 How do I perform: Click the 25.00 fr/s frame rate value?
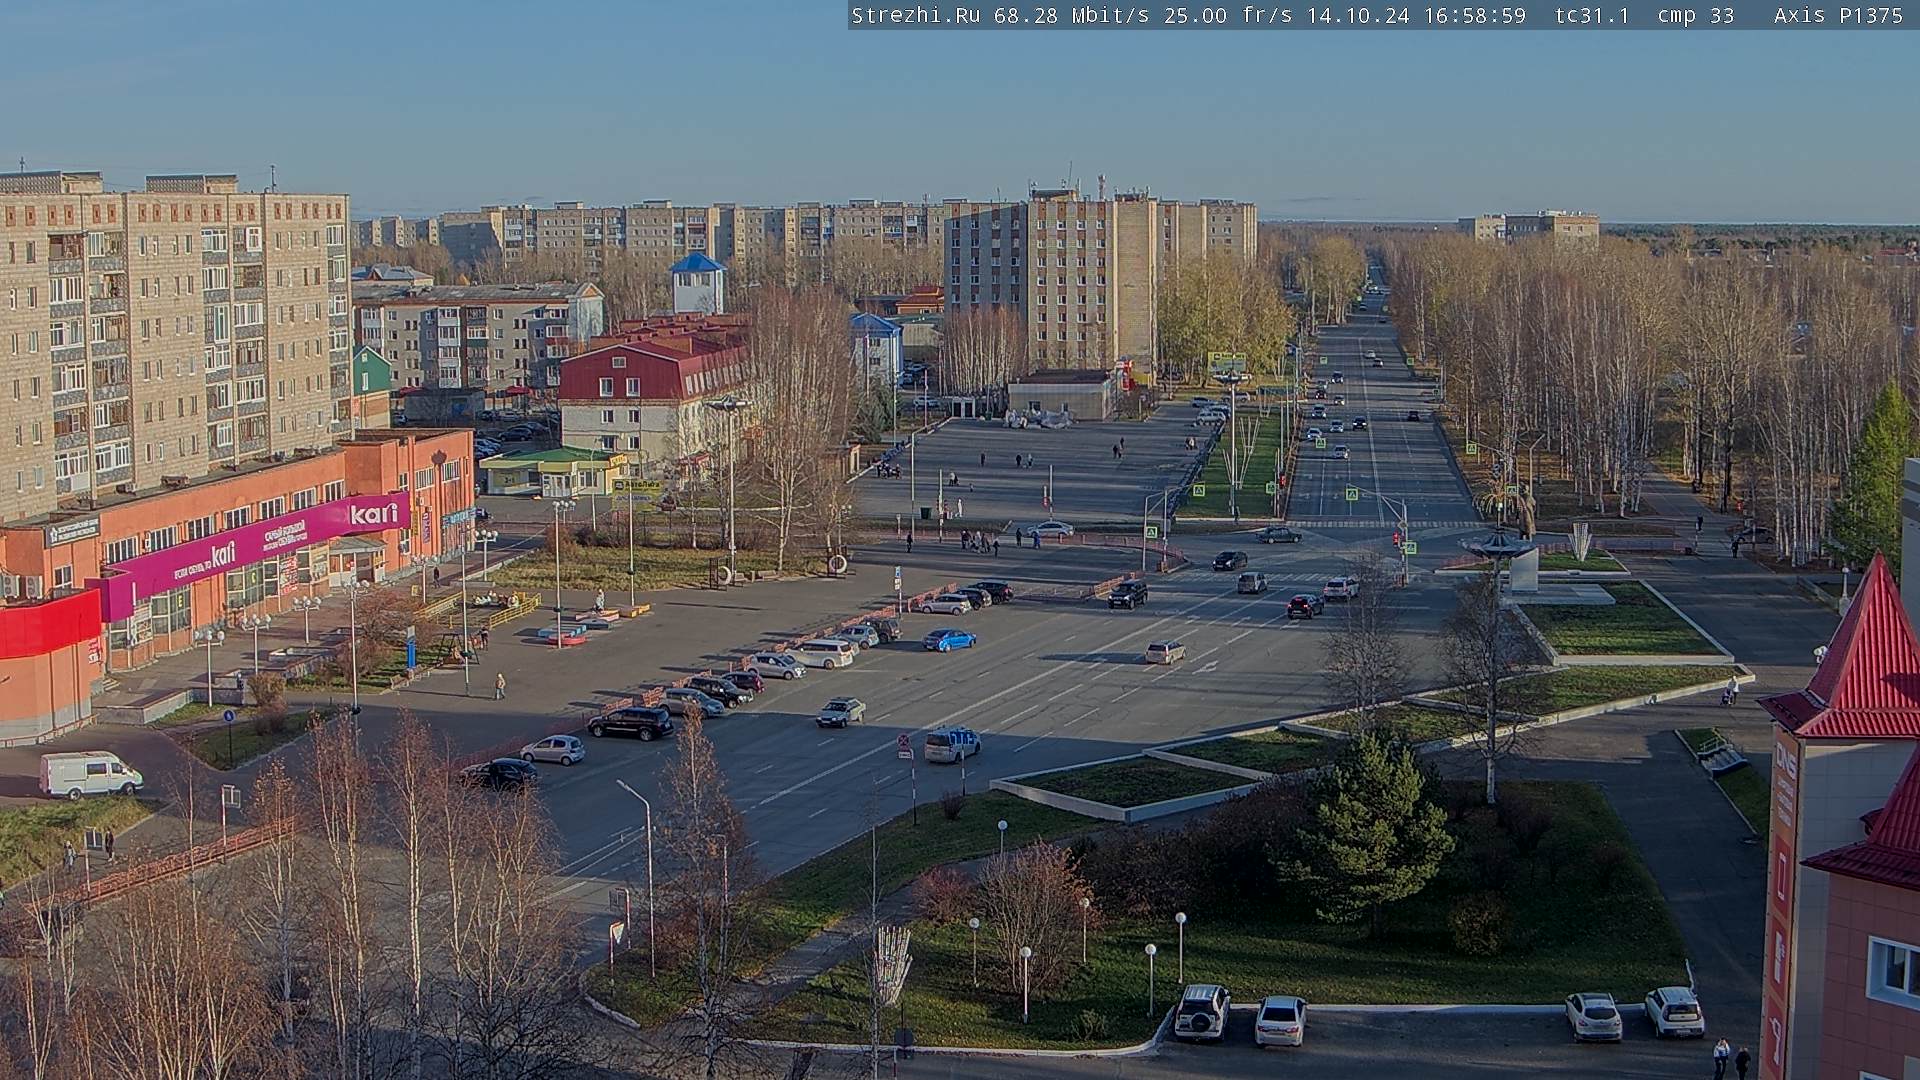(1227, 15)
